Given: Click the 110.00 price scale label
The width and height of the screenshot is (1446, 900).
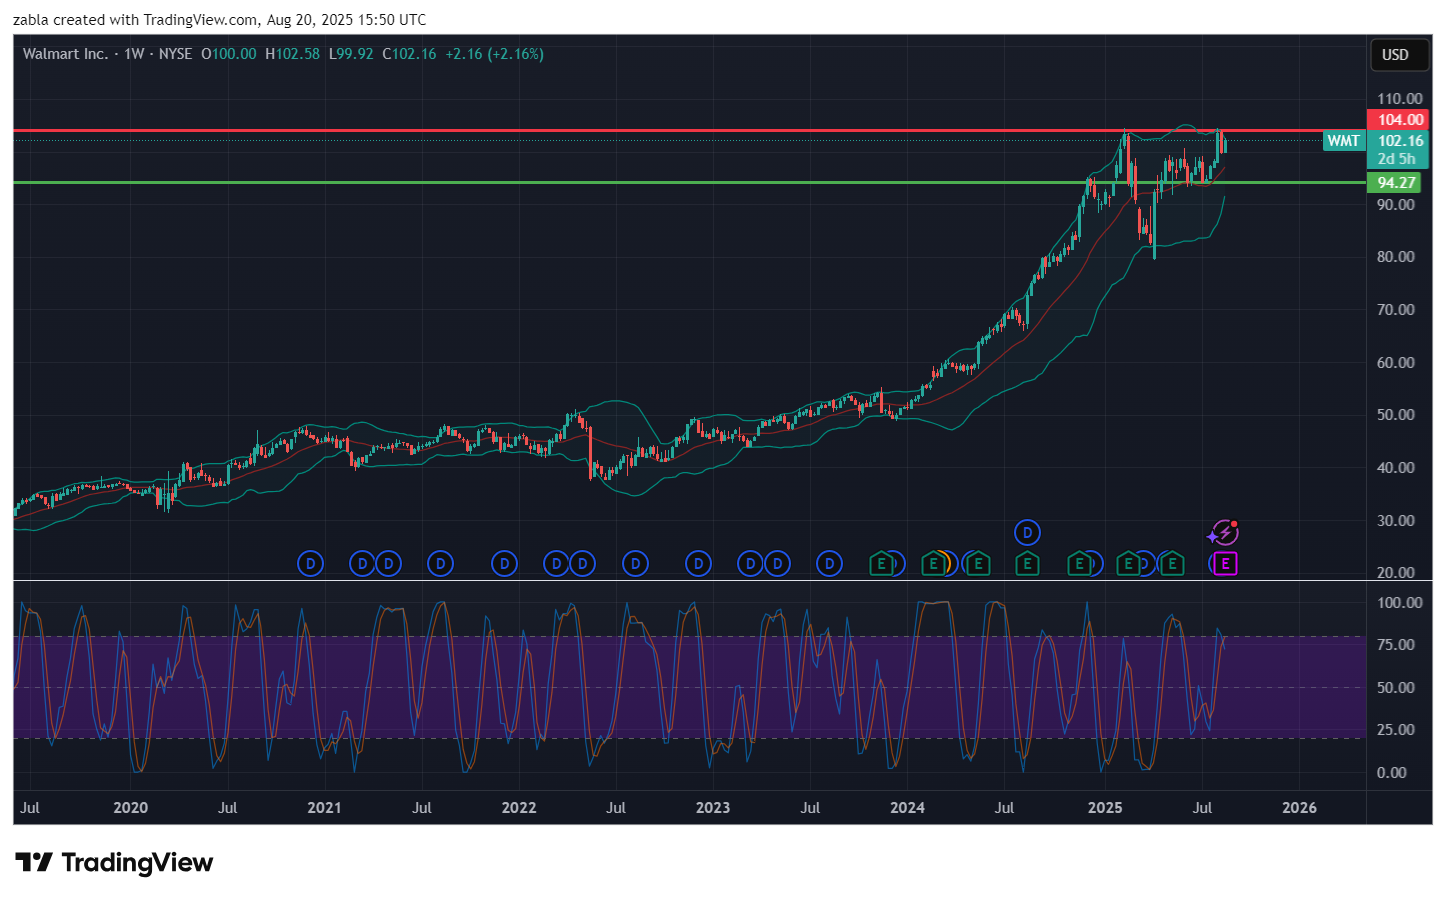Looking at the screenshot, I should (1399, 99).
